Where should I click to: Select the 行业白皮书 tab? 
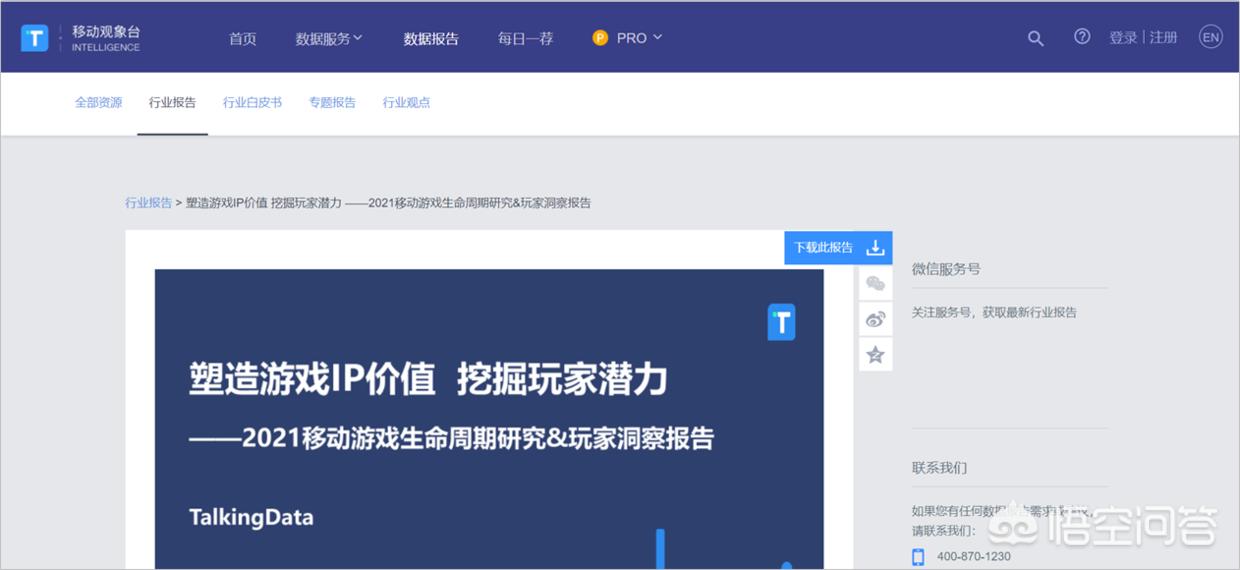coord(252,102)
